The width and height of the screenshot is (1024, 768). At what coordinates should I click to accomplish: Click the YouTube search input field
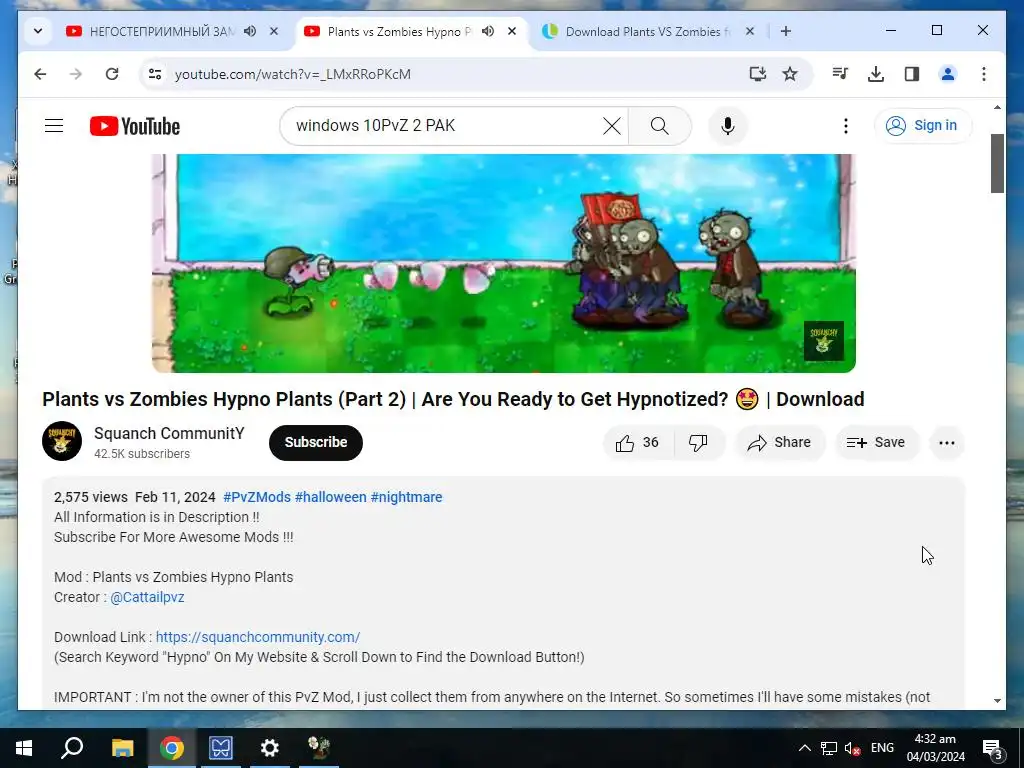pyautogui.click(x=444, y=125)
